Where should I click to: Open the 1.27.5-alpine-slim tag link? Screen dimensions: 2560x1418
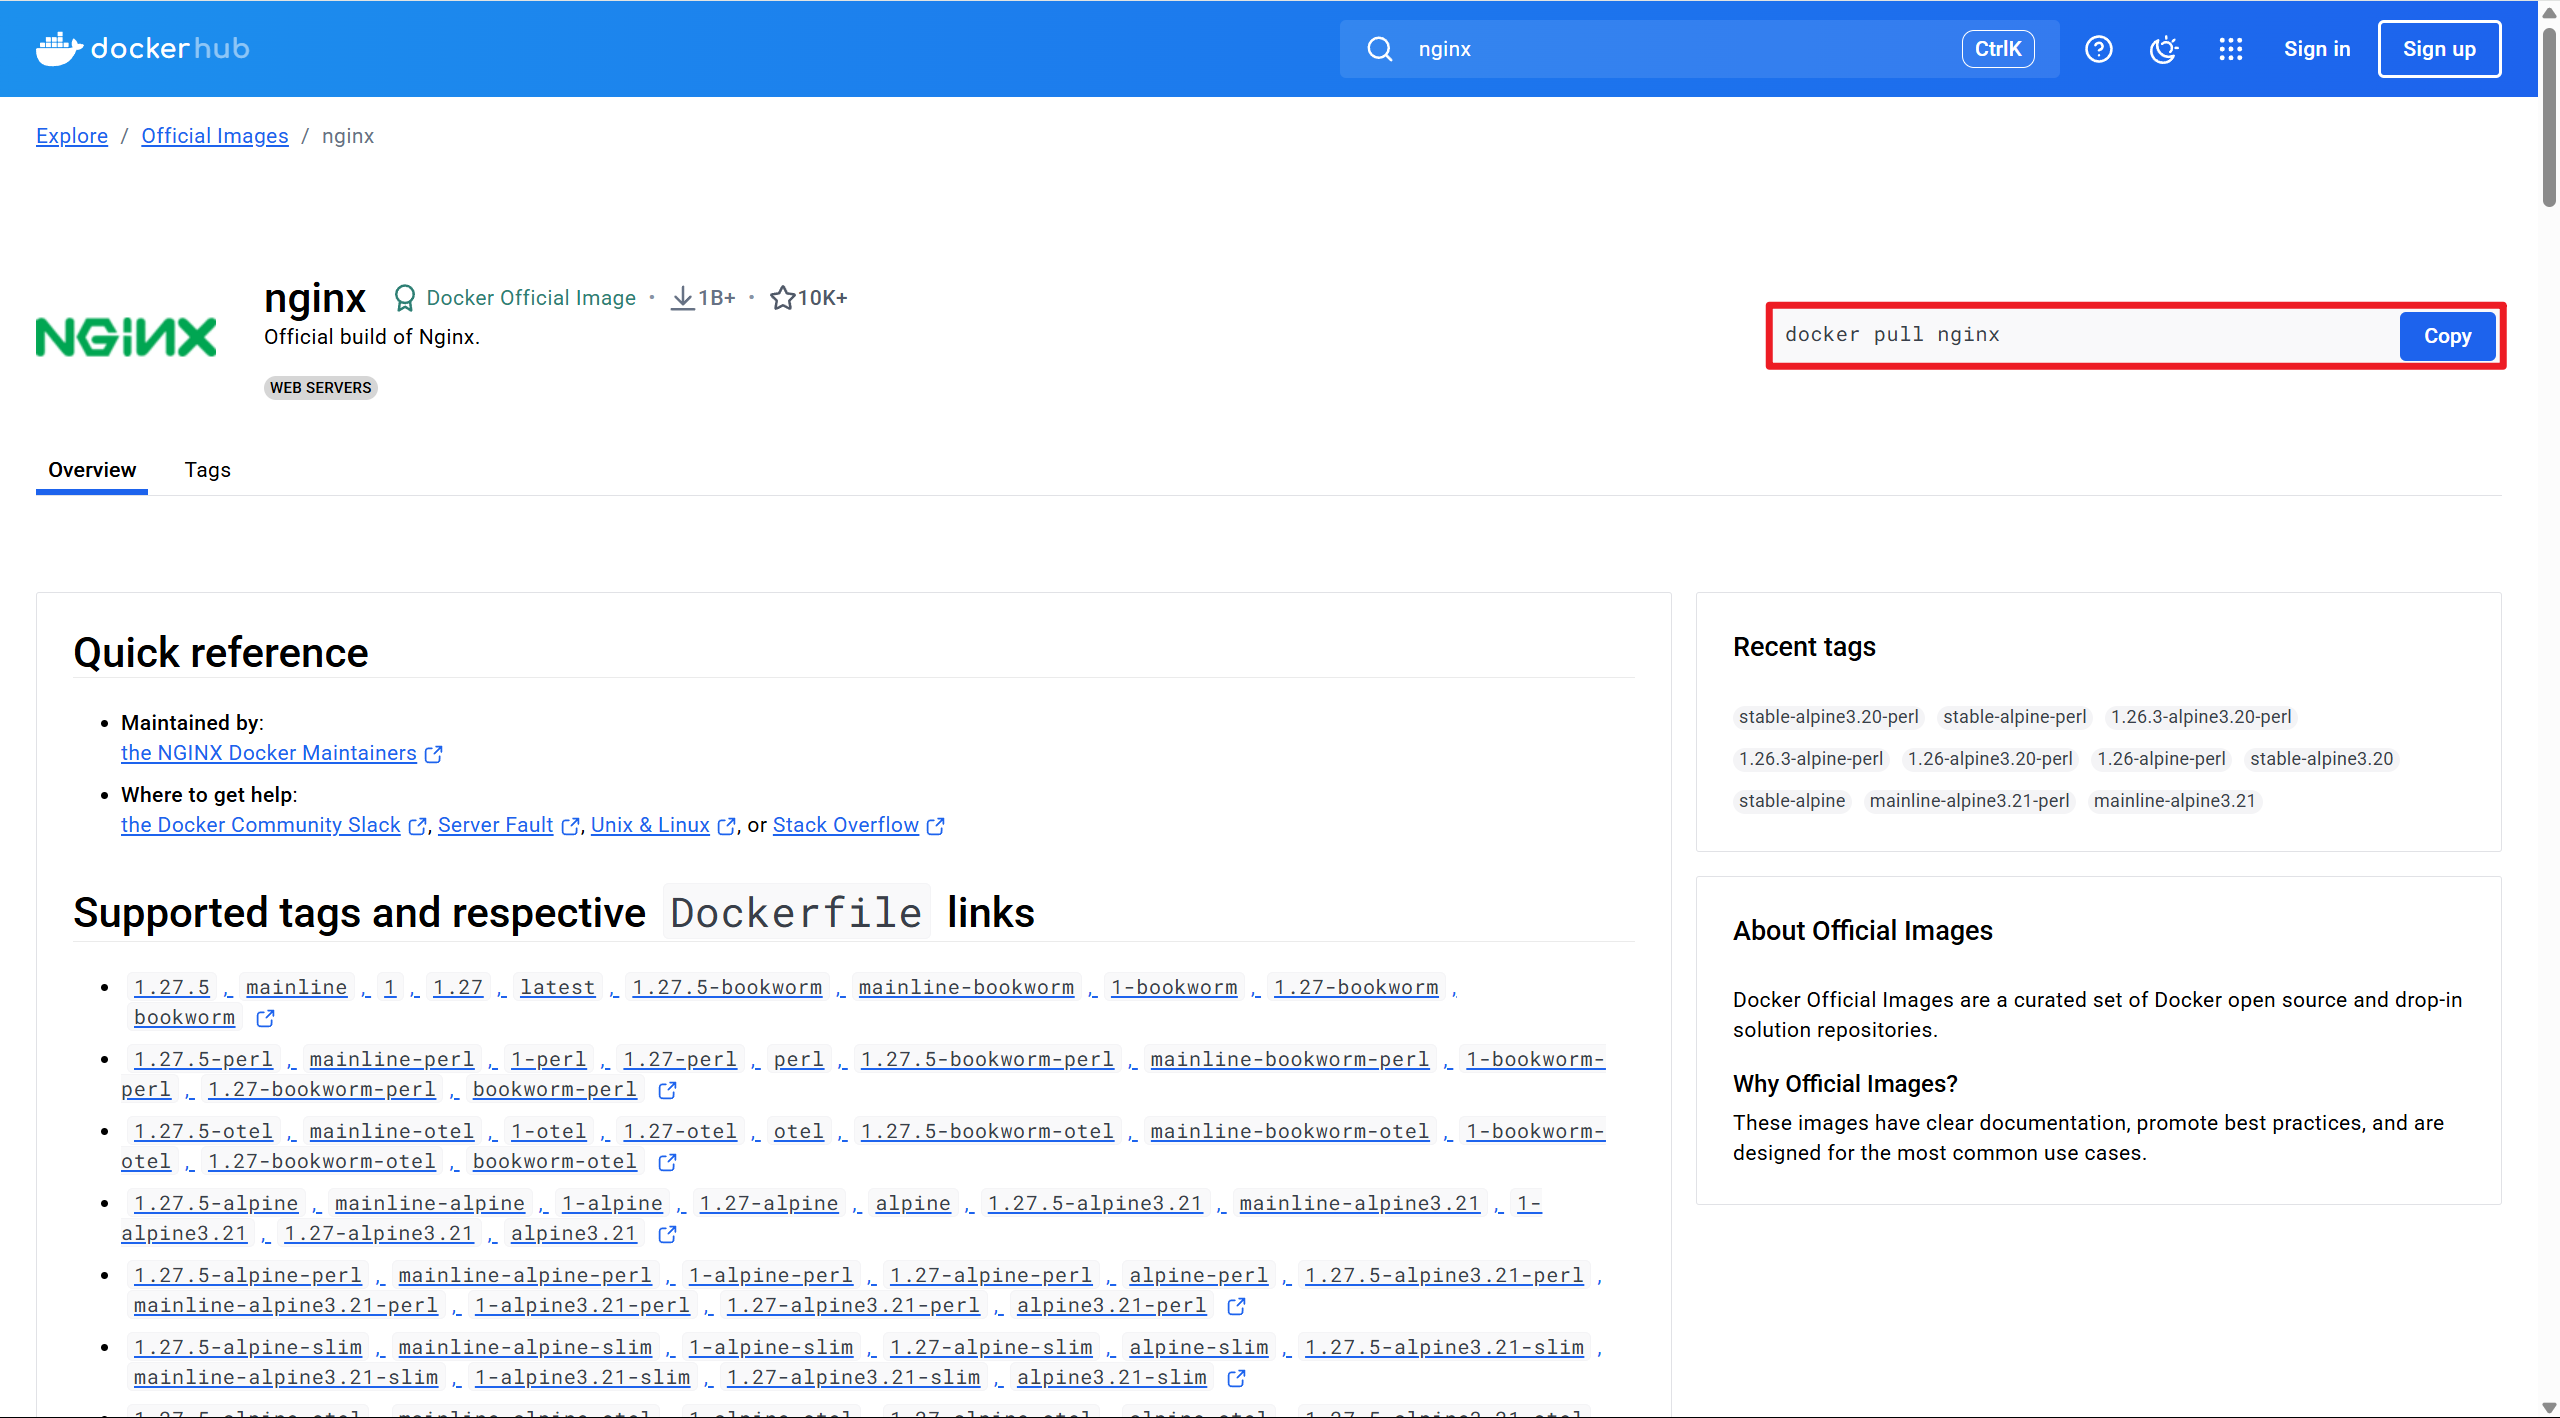pos(248,1348)
